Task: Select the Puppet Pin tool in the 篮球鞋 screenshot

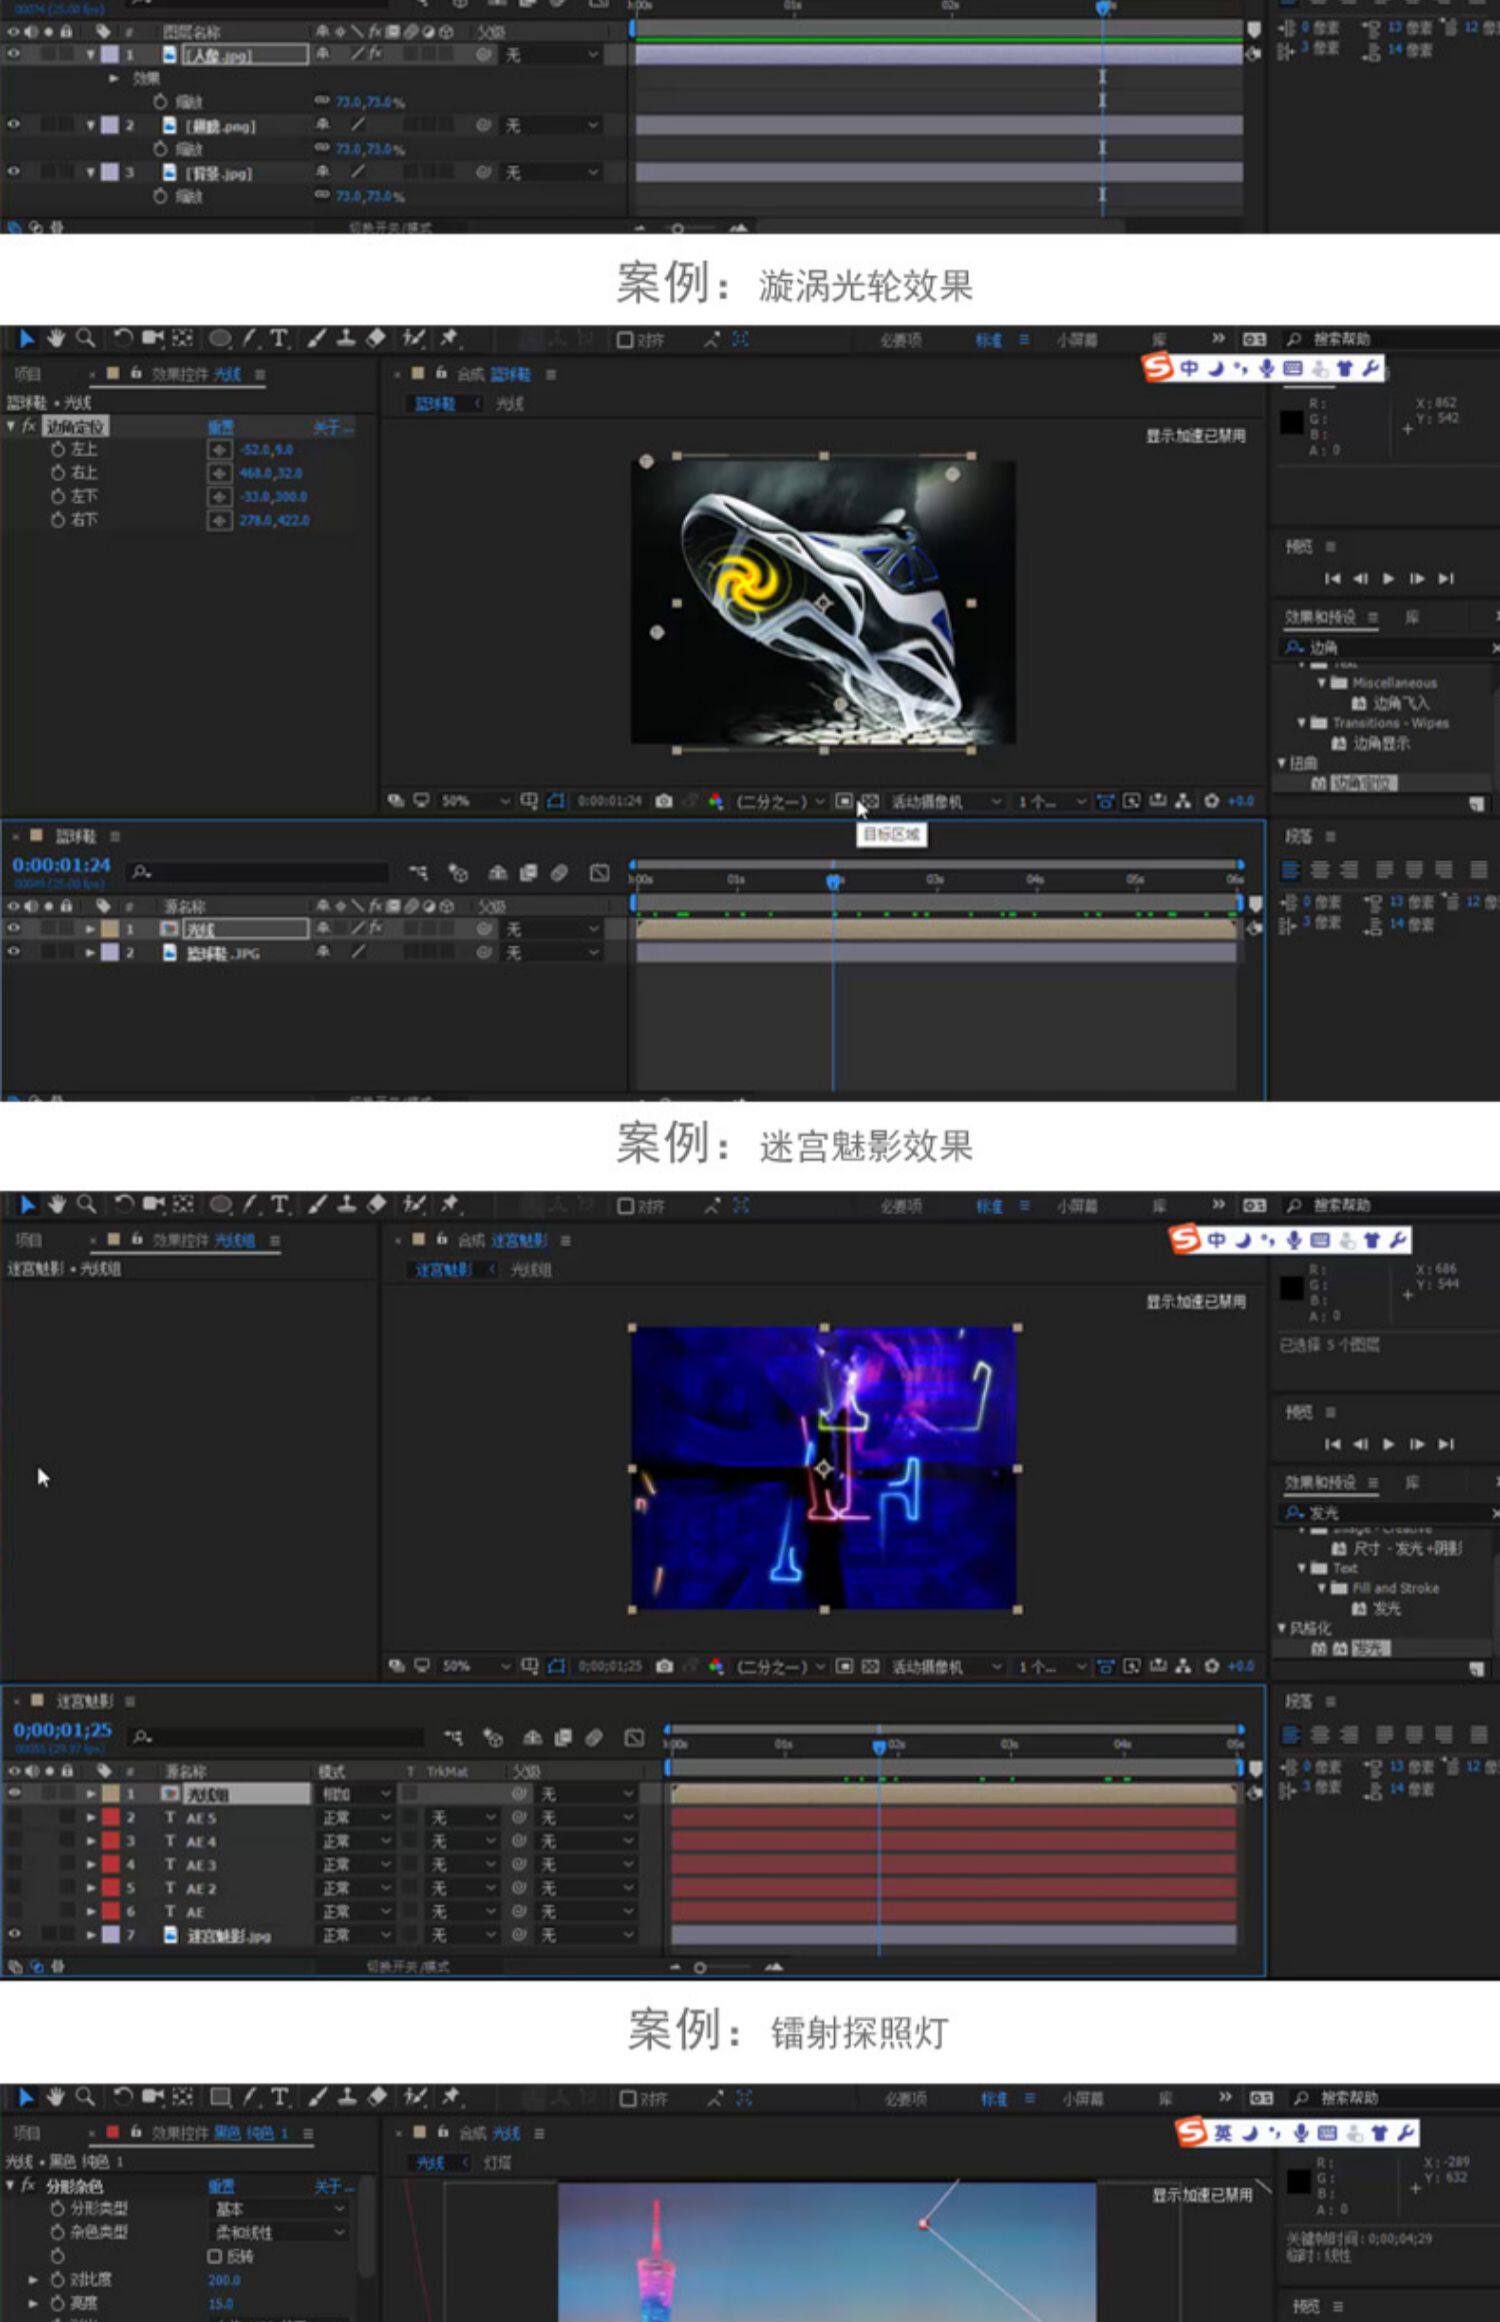Action: pyautogui.click(x=449, y=338)
